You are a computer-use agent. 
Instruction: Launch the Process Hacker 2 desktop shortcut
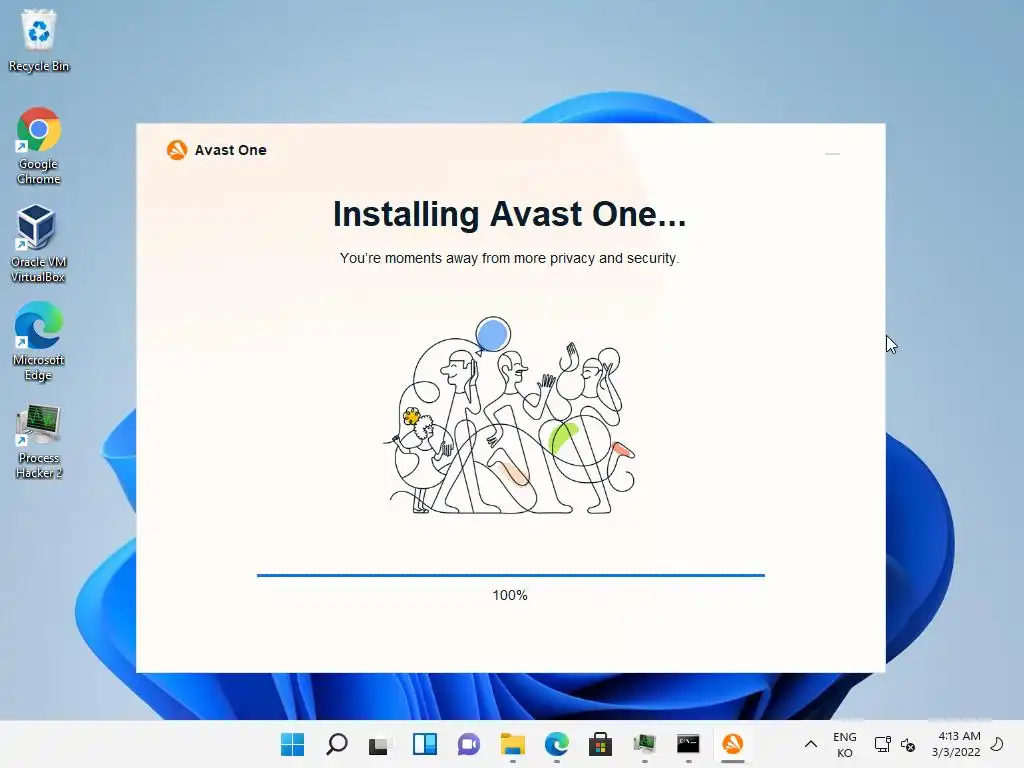[x=39, y=441]
